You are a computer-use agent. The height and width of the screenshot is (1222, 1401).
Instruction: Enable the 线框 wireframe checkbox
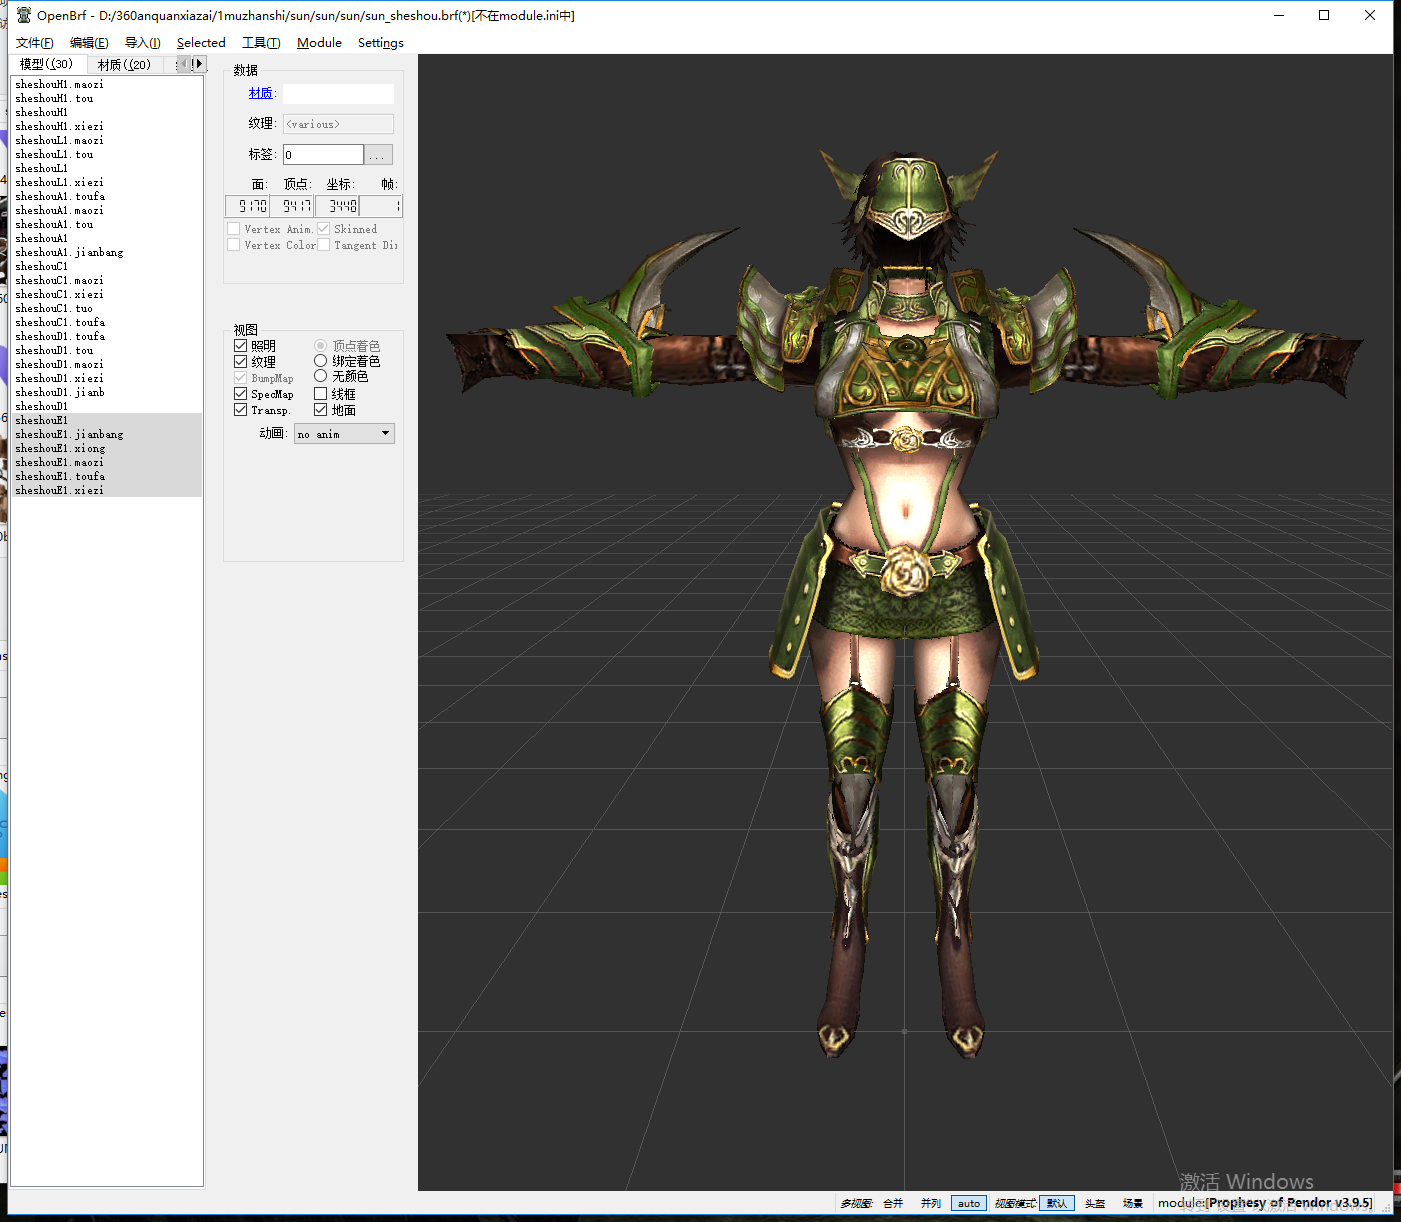tap(321, 394)
